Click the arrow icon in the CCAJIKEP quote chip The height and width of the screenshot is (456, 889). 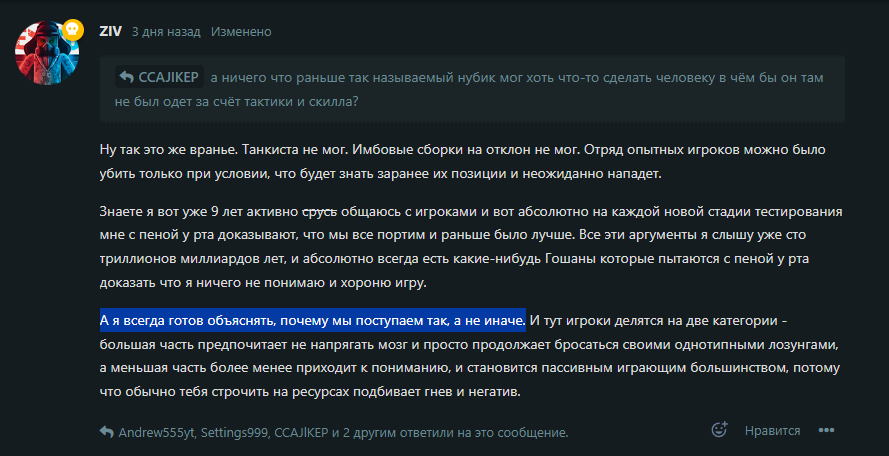click(126, 77)
